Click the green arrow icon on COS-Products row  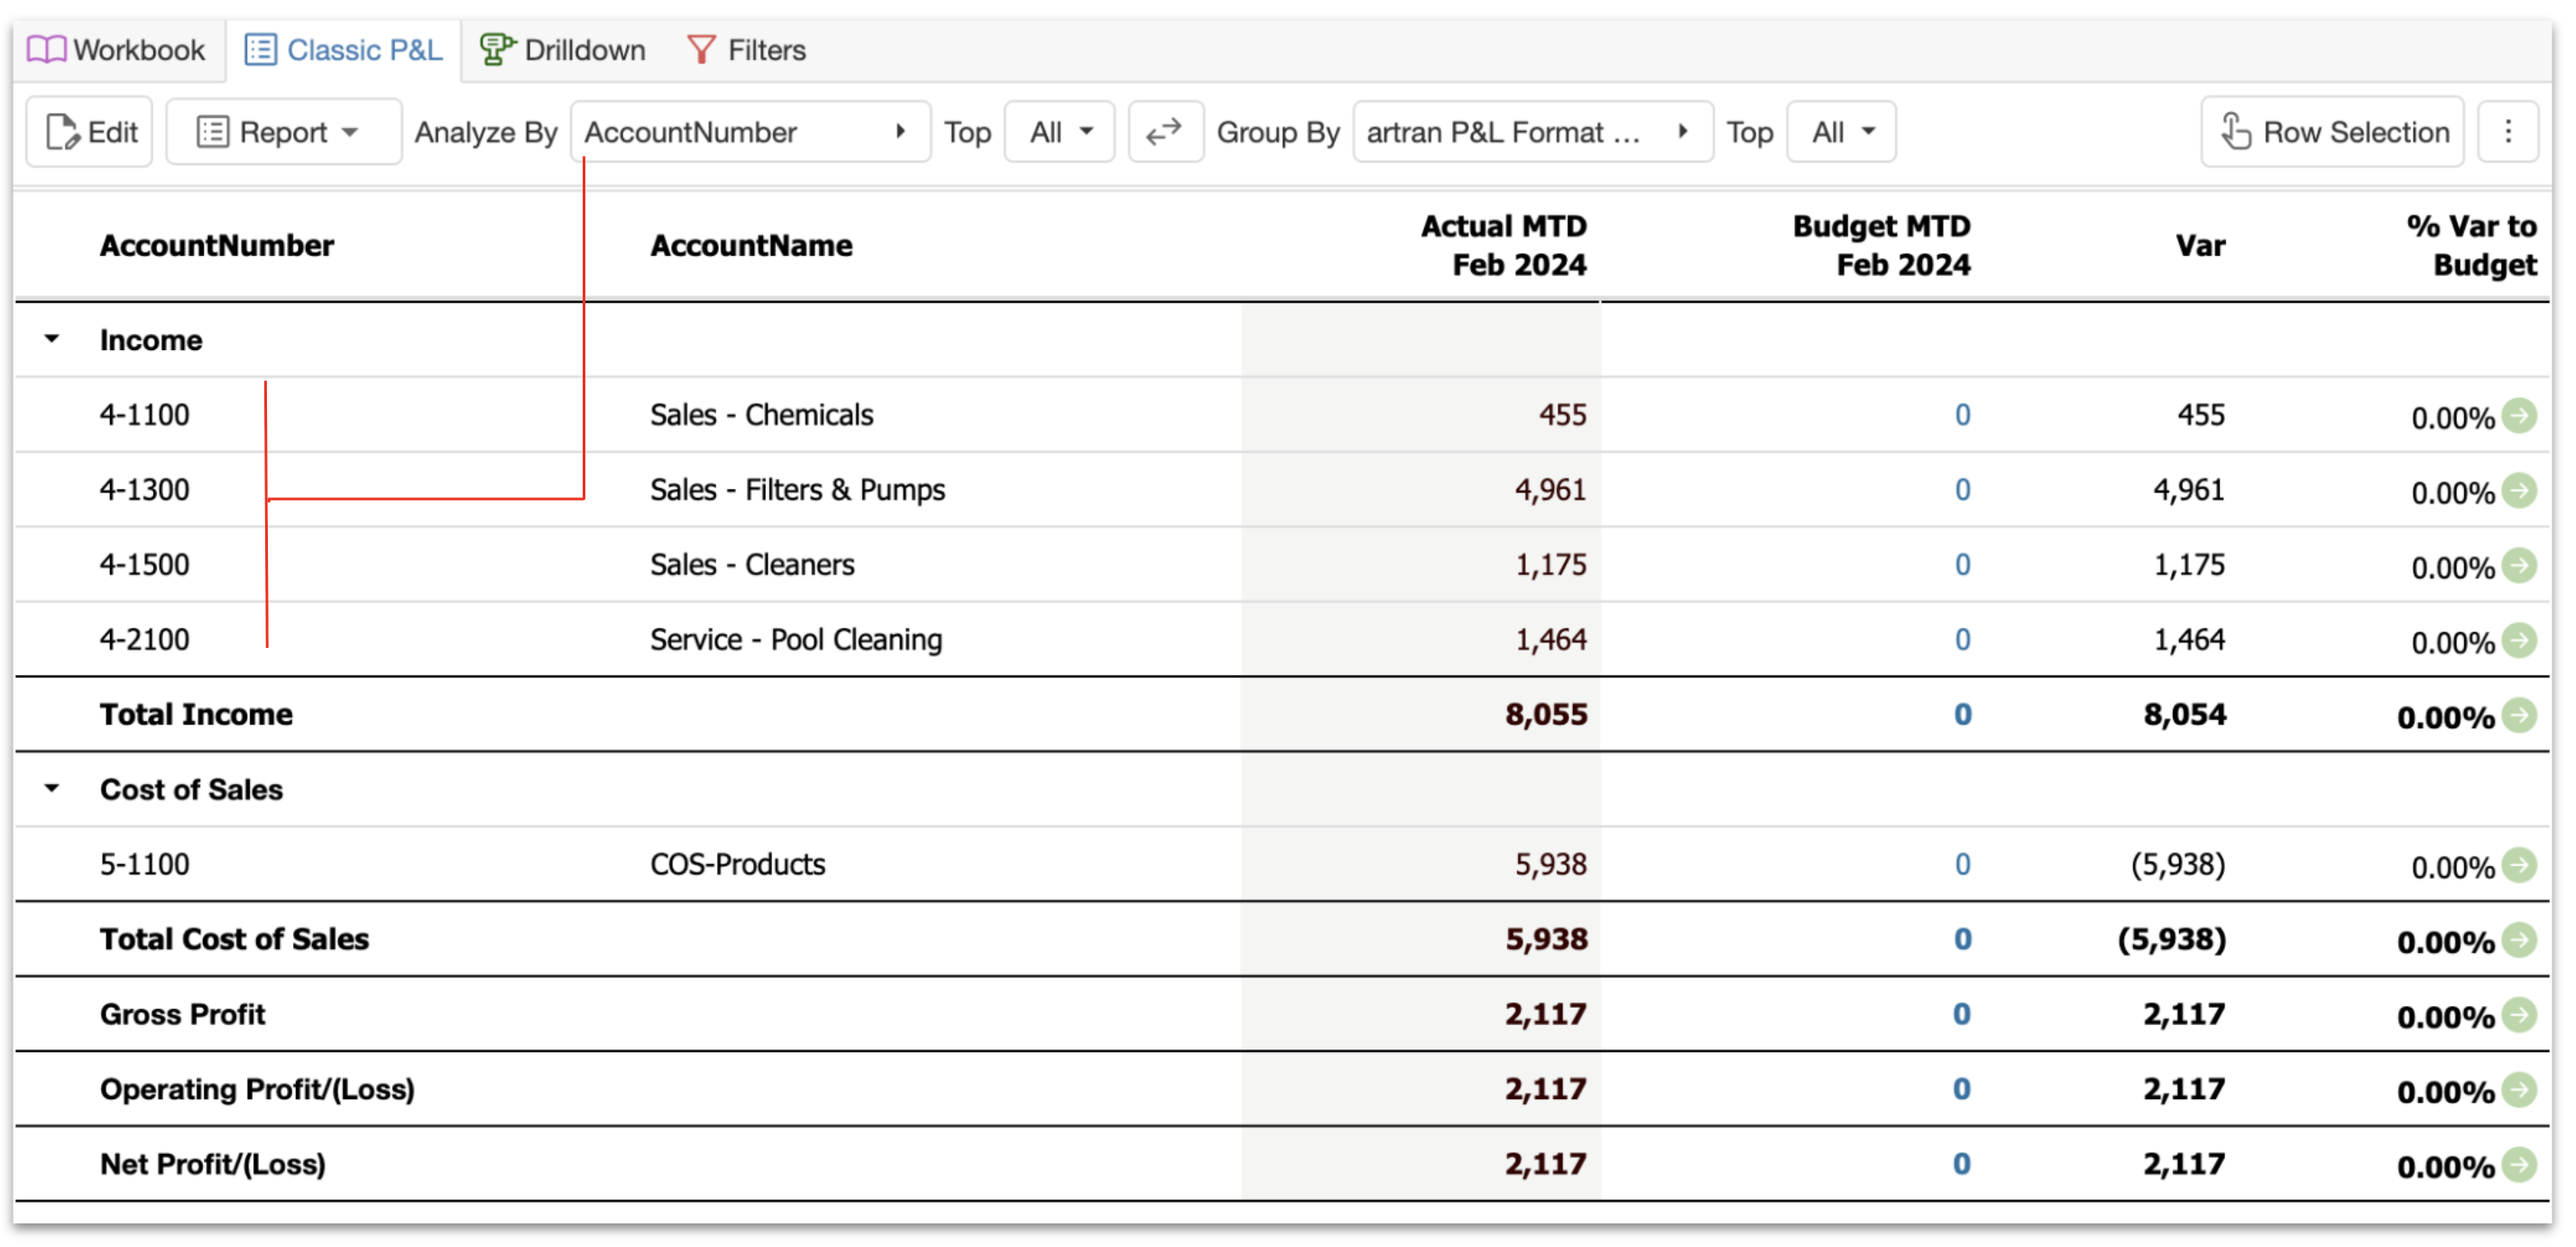coord(2518,865)
